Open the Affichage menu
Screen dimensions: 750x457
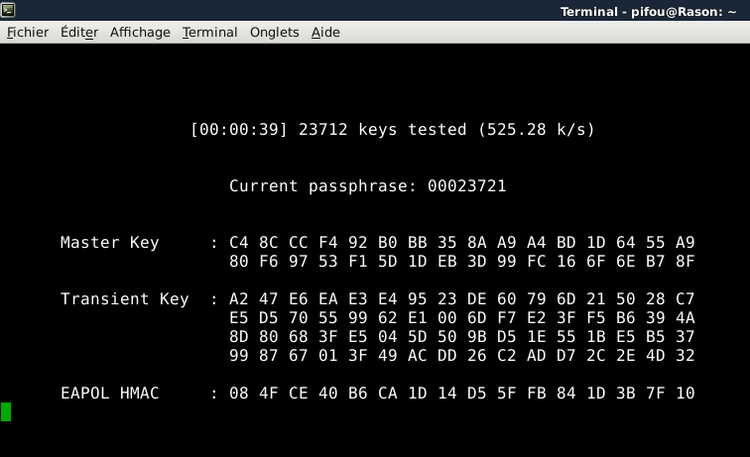pos(140,32)
